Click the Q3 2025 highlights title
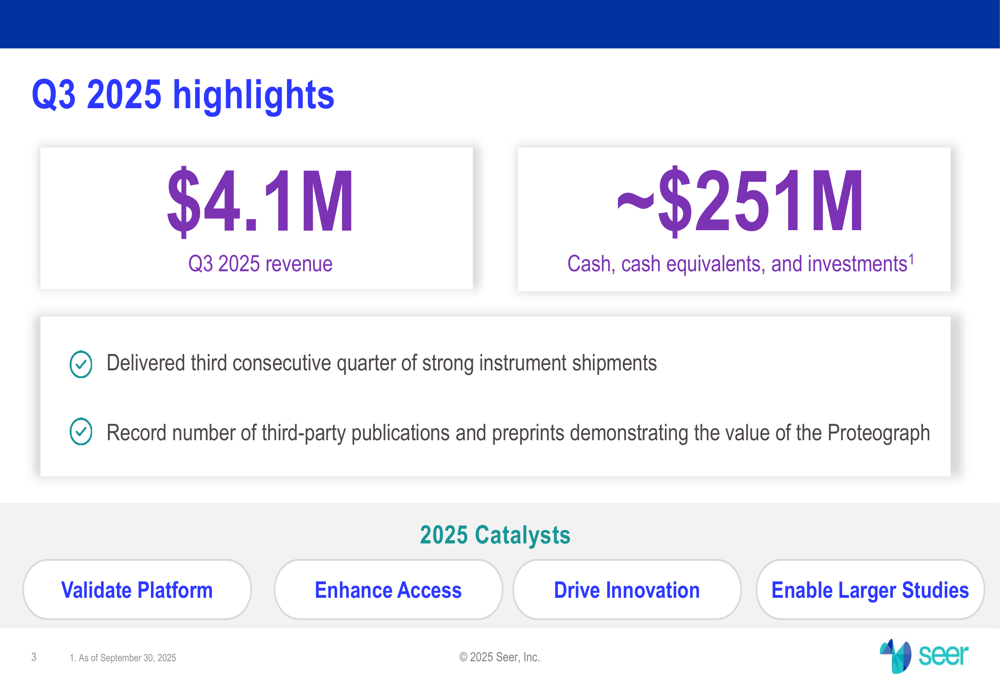1000x685 pixels. (183, 96)
